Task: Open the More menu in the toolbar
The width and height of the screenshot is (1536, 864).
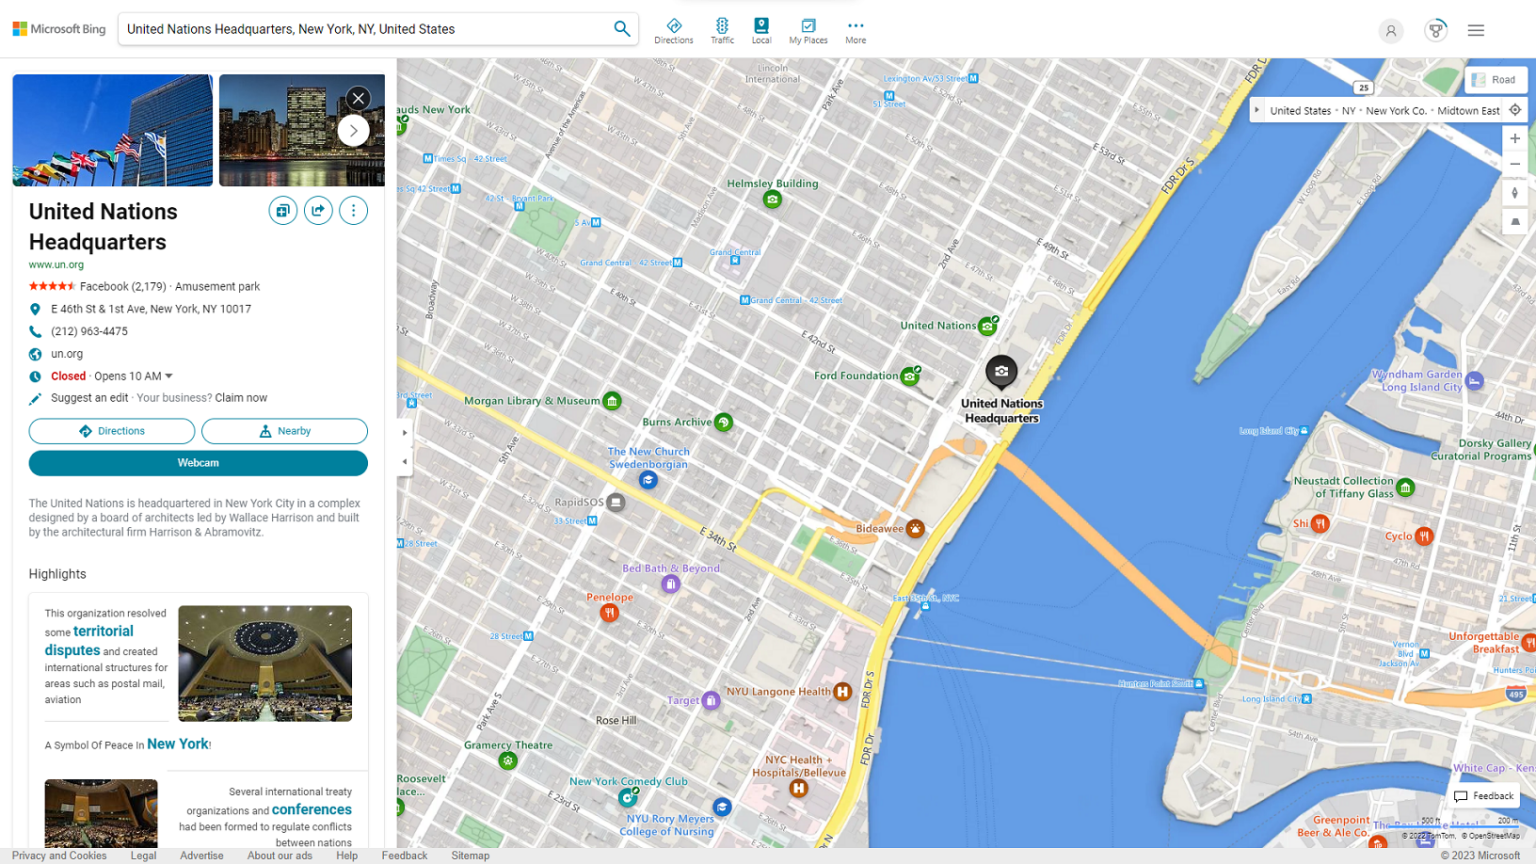Action: (855, 29)
